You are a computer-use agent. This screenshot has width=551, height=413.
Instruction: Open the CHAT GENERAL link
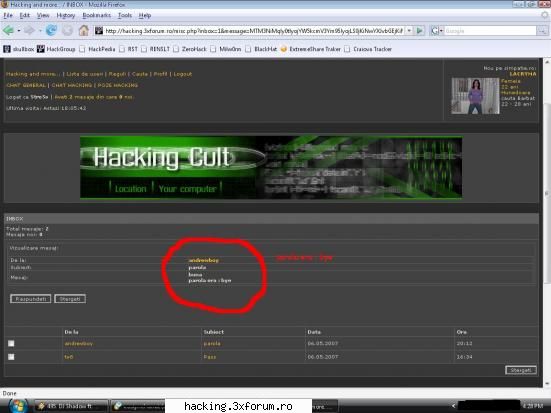pyautogui.click(x=26, y=85)
